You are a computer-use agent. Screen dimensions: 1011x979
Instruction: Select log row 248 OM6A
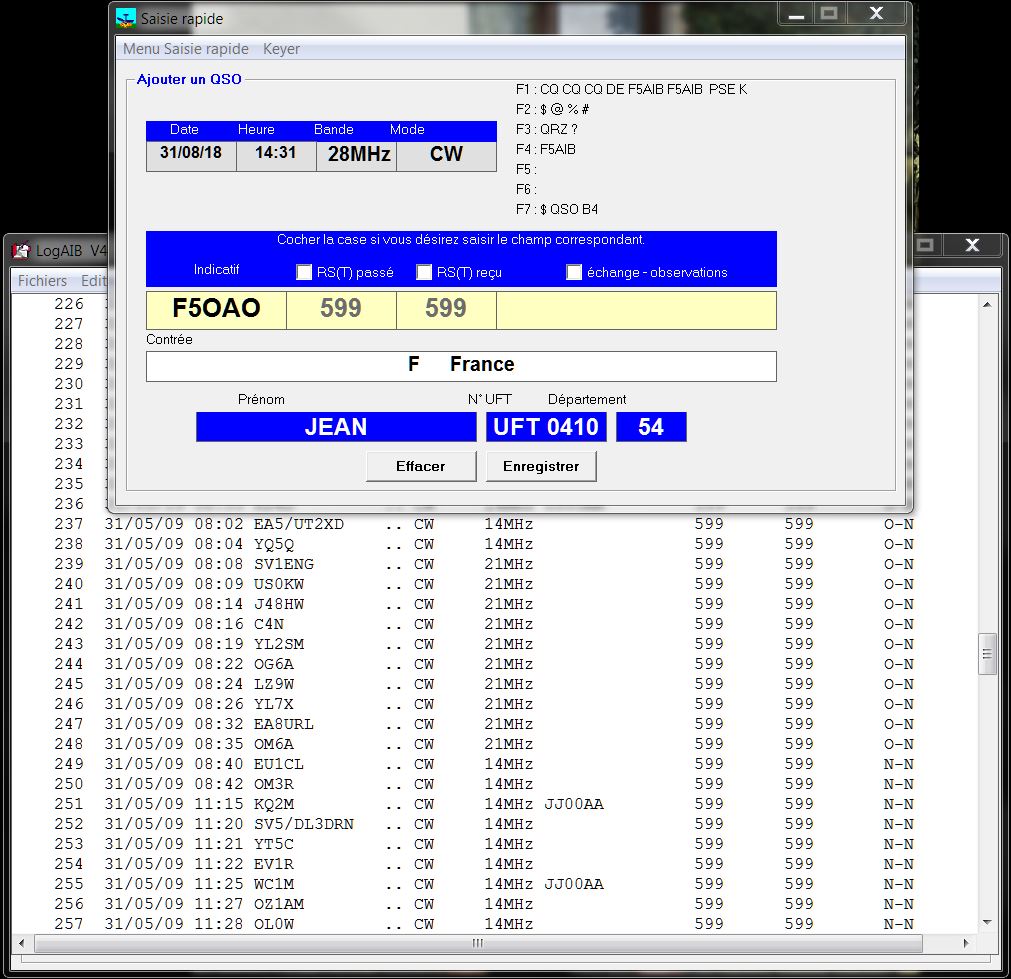pos(484,744)
